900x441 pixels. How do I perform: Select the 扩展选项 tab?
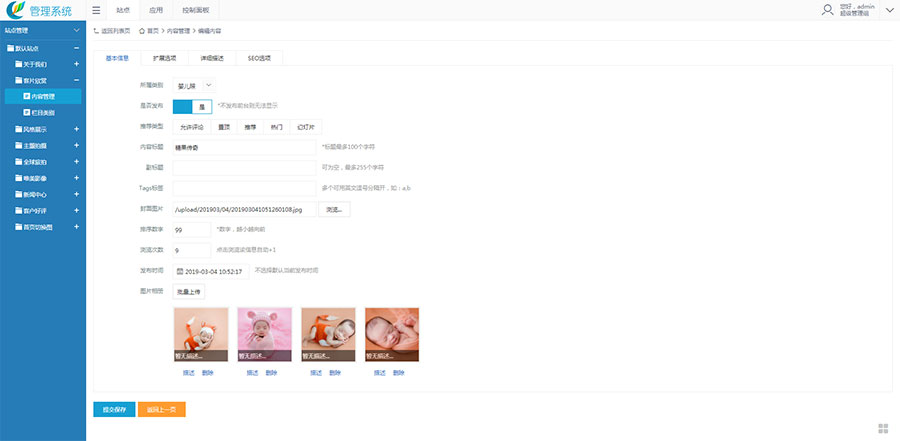coord(164,58)
